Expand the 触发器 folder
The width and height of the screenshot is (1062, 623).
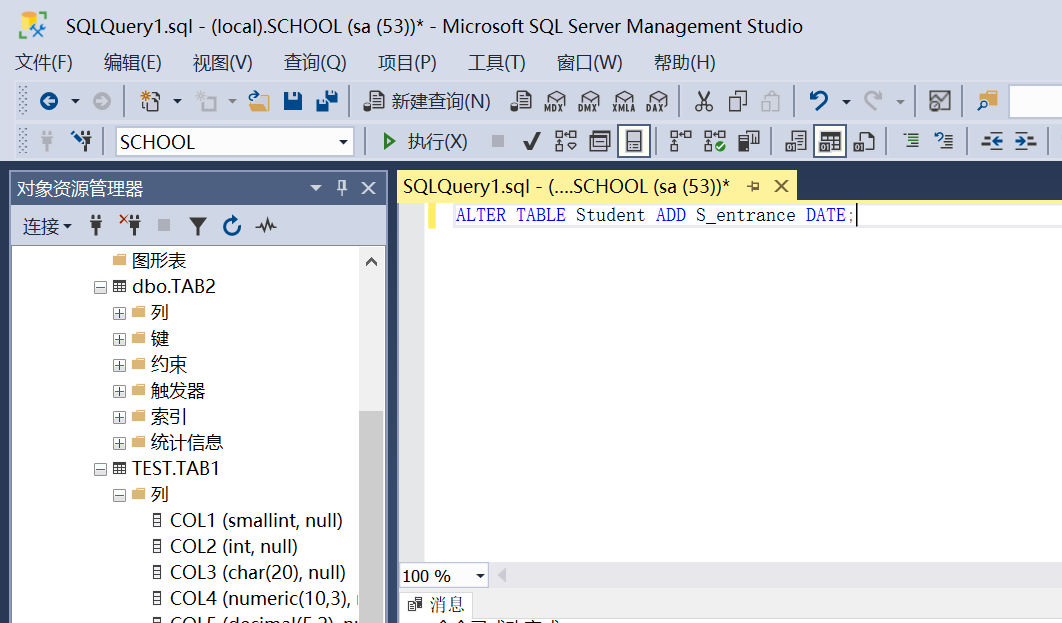[x=119, y=391]
